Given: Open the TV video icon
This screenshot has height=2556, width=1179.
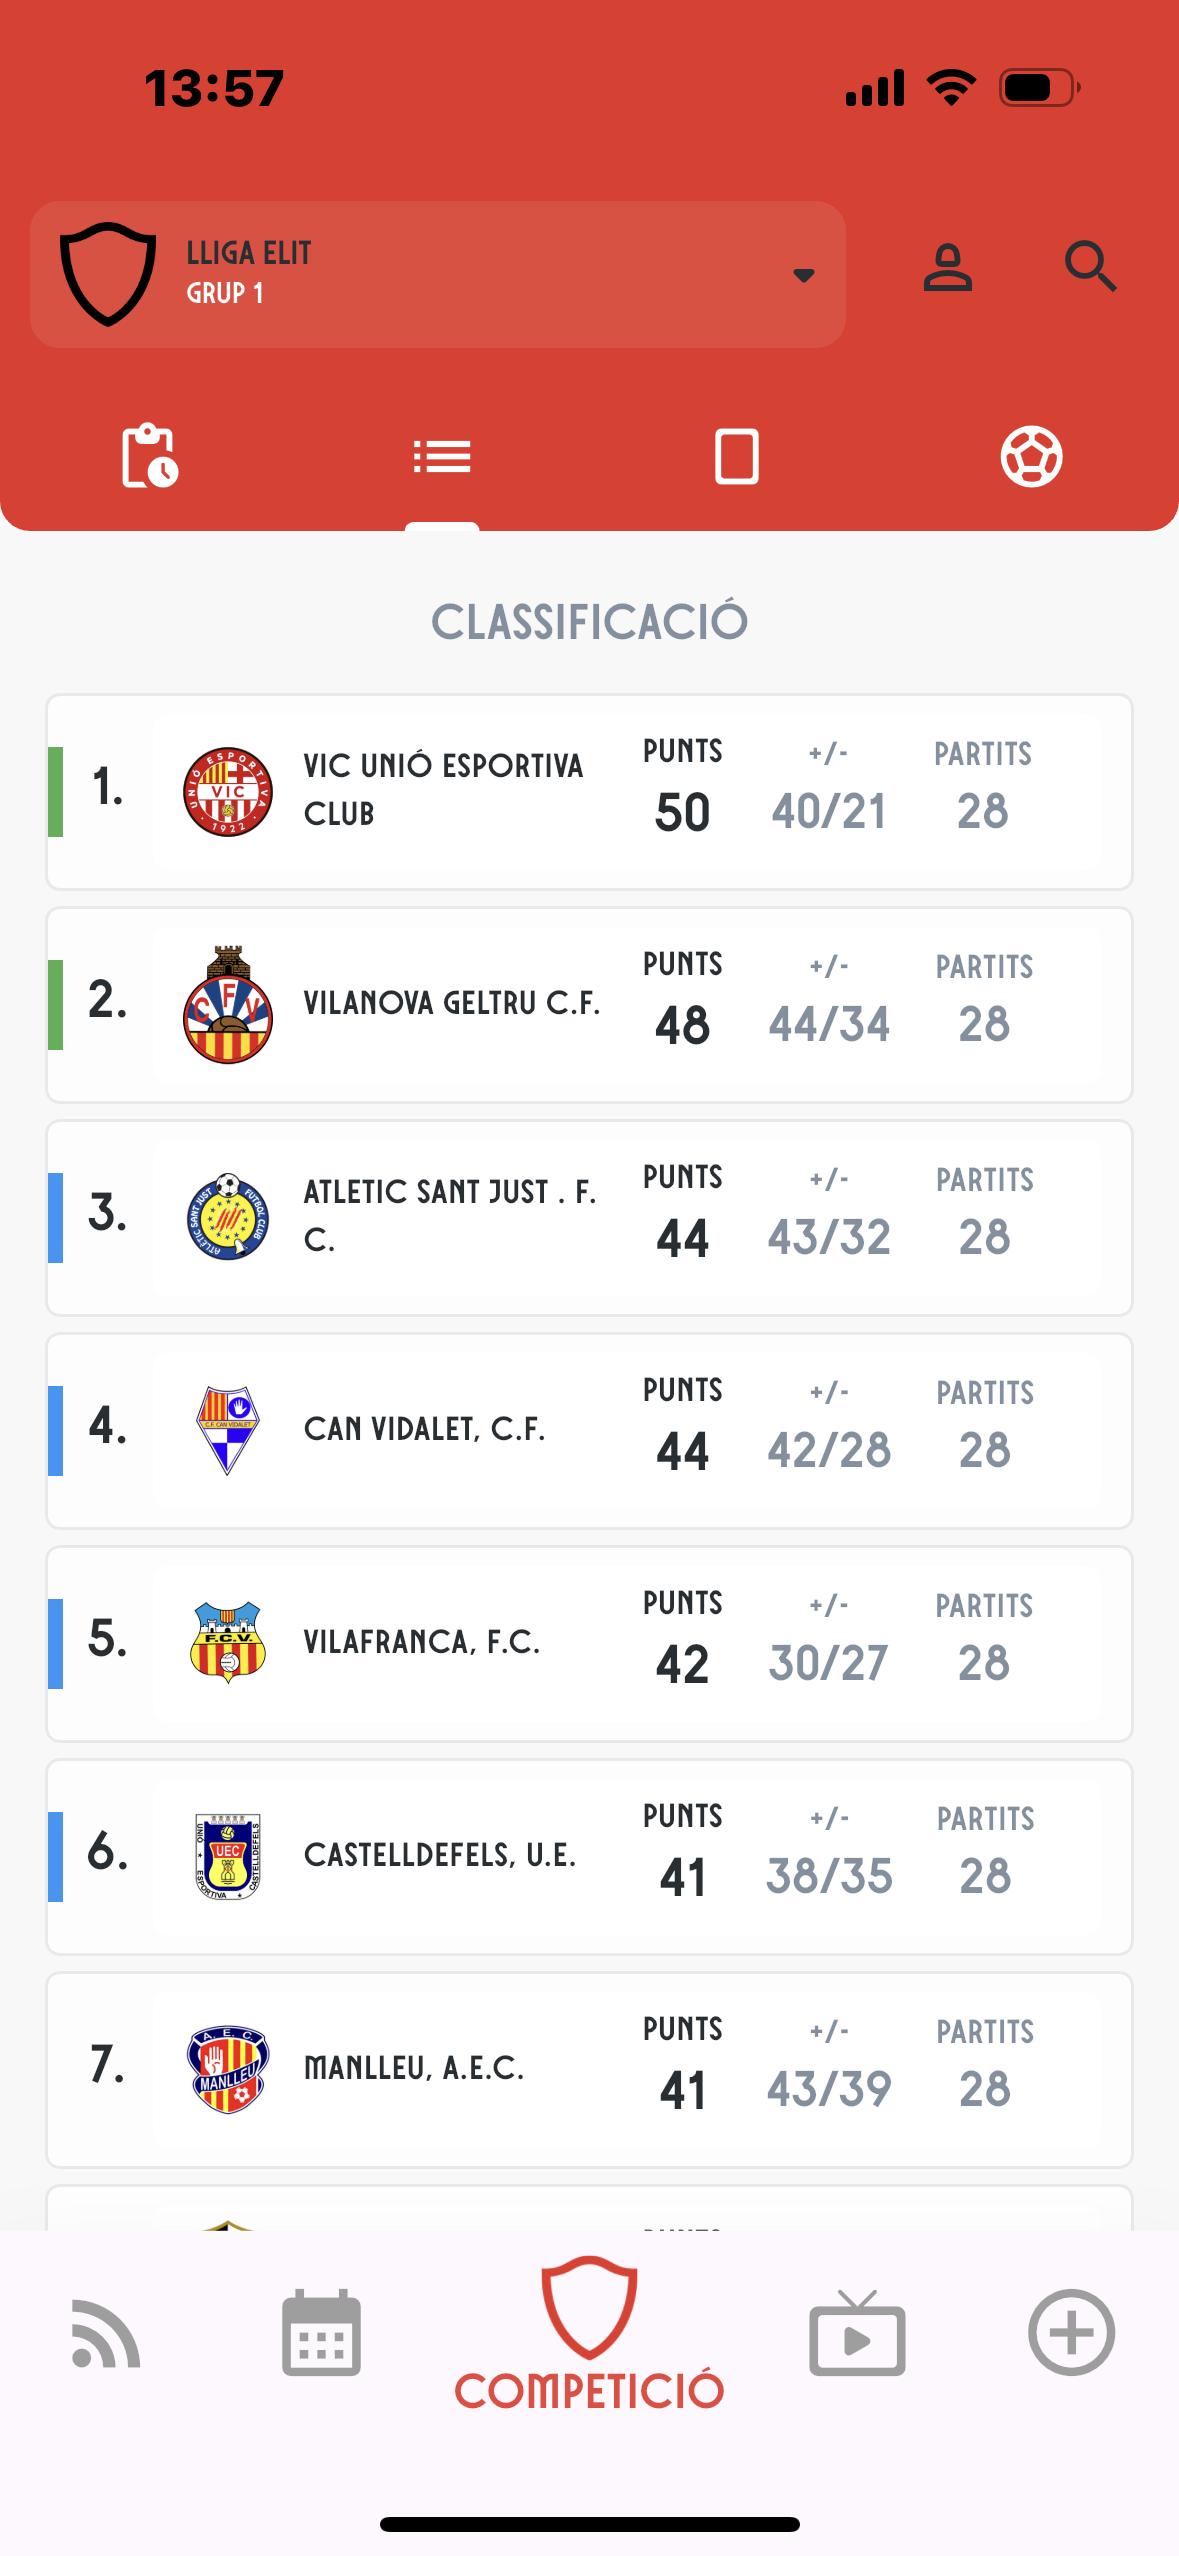Looking at the screenshot, I should click(857, 2333).
